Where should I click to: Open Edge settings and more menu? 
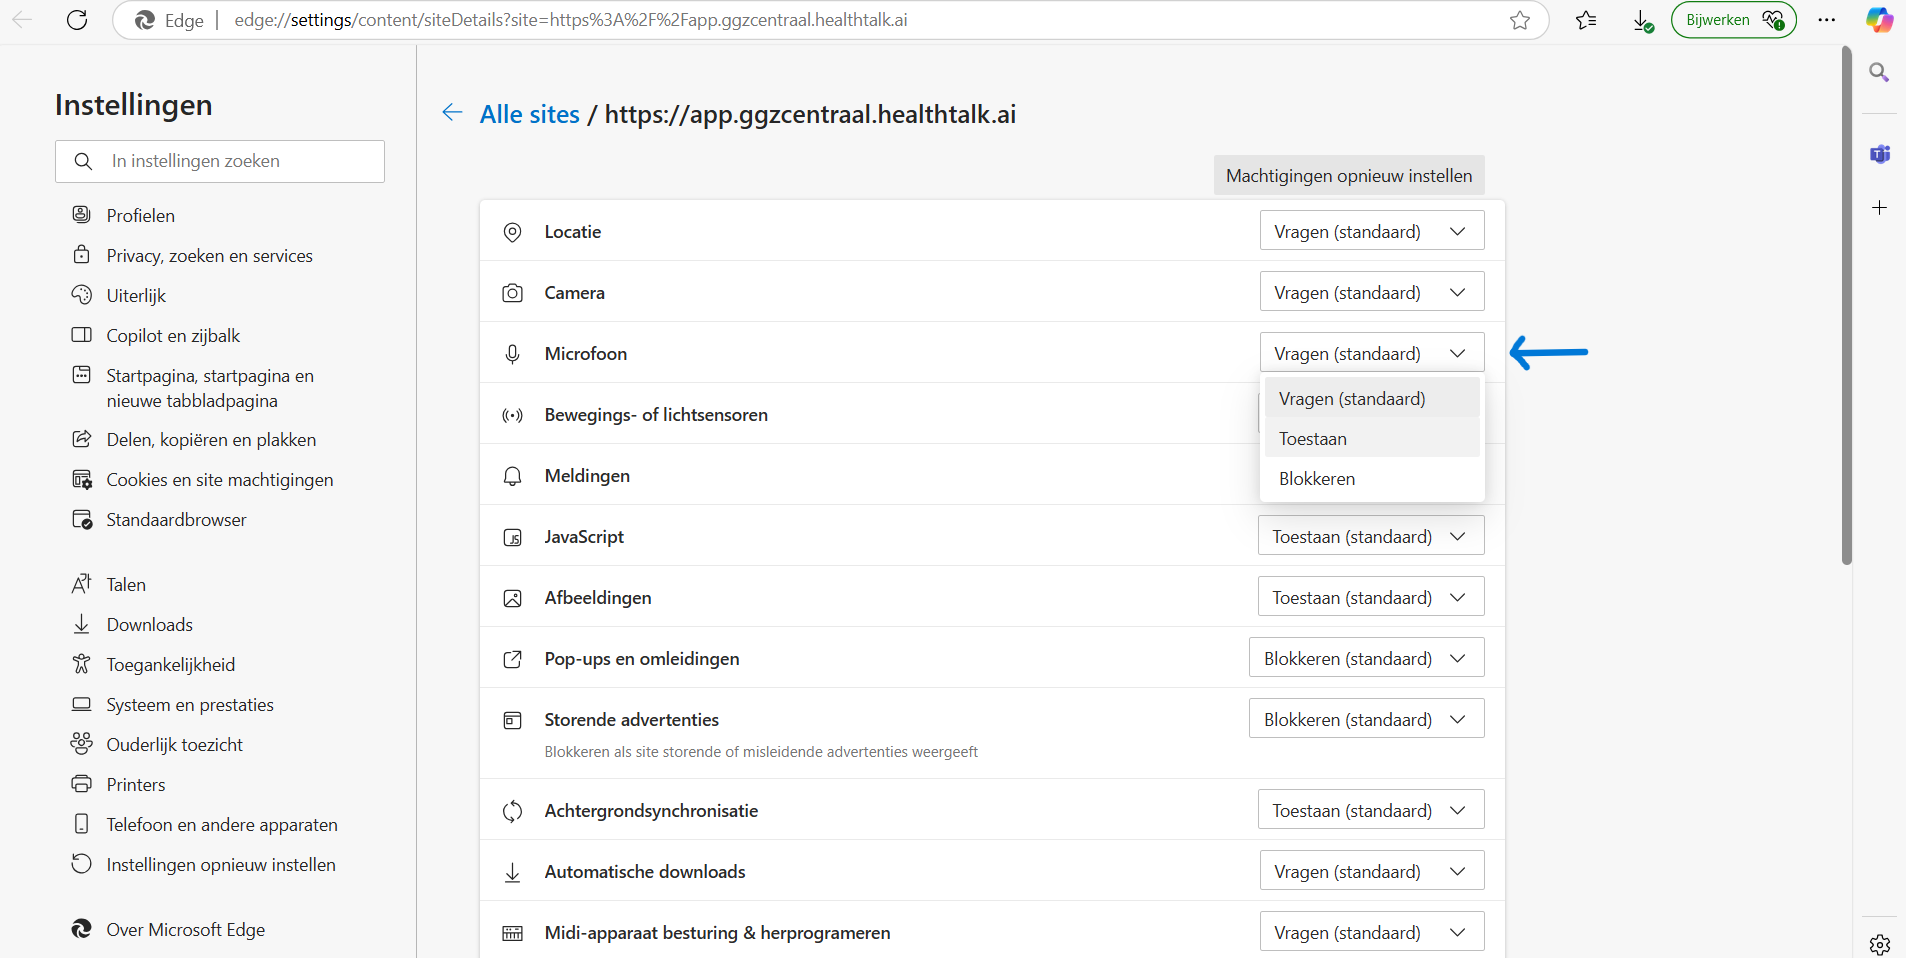click(1826, 20)
